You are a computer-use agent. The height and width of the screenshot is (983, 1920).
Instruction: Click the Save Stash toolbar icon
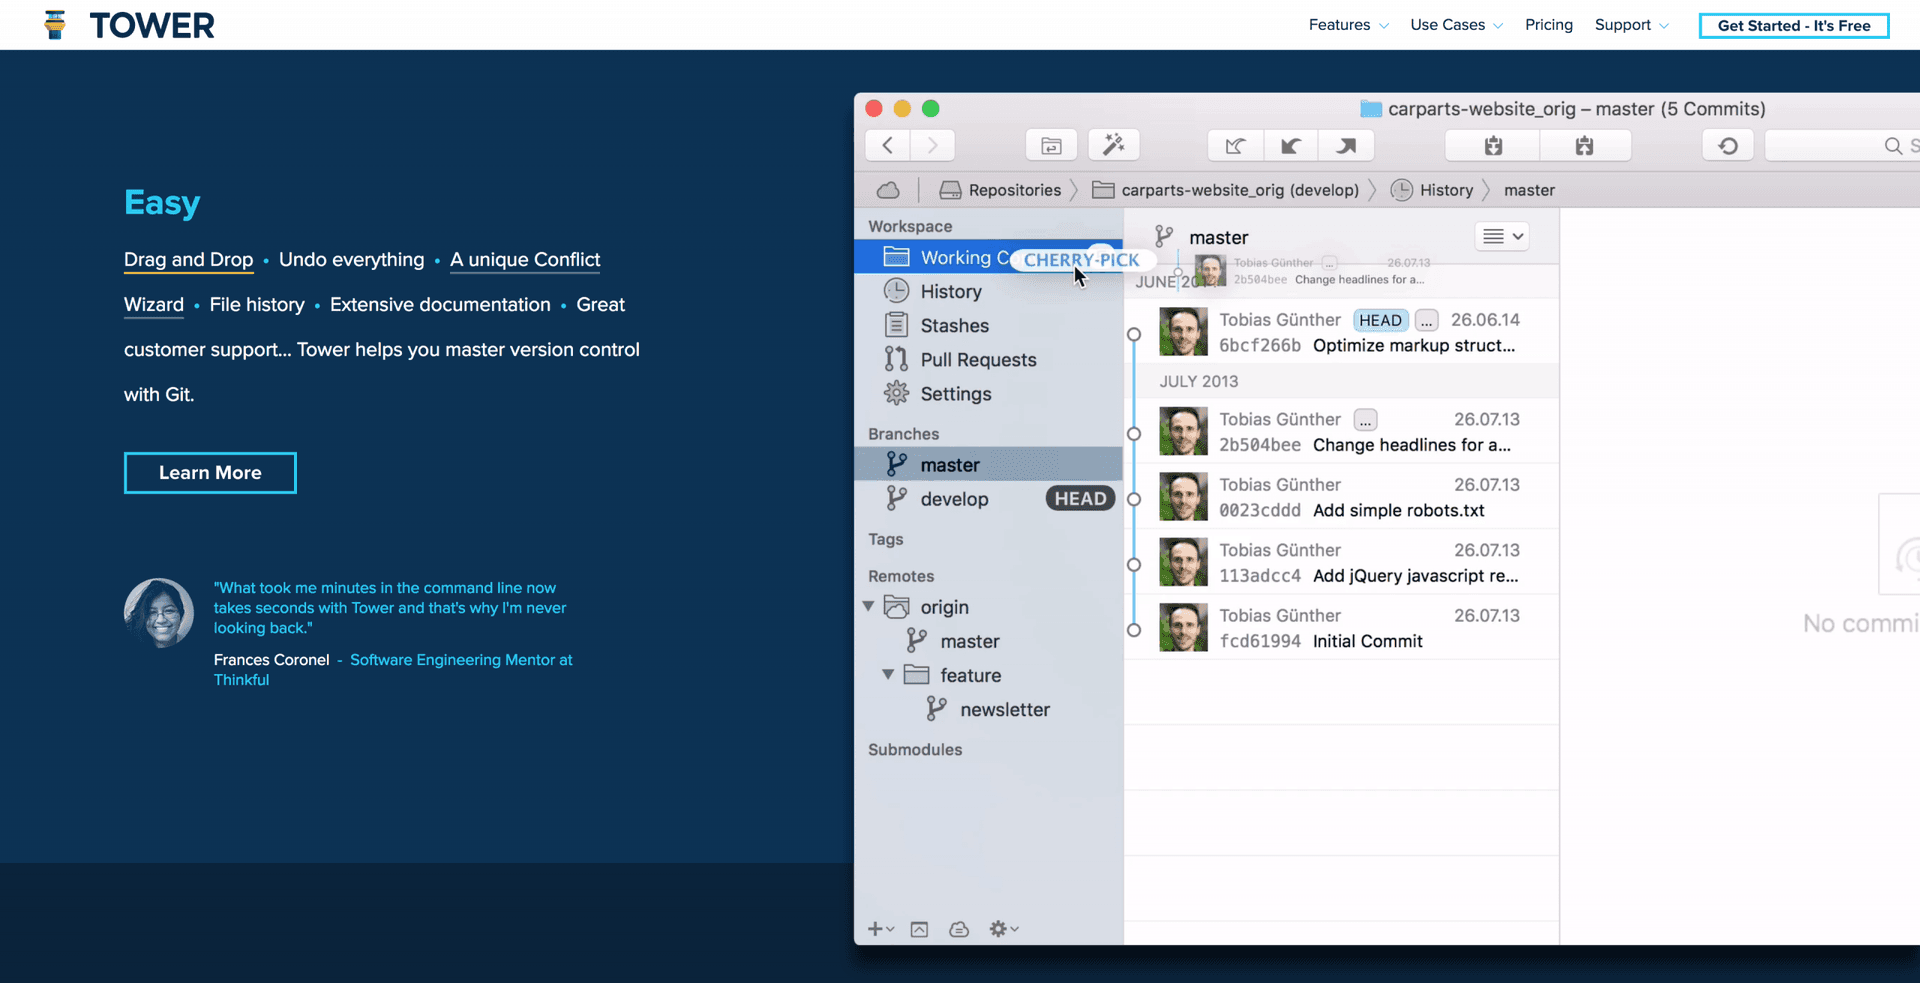1493,146
